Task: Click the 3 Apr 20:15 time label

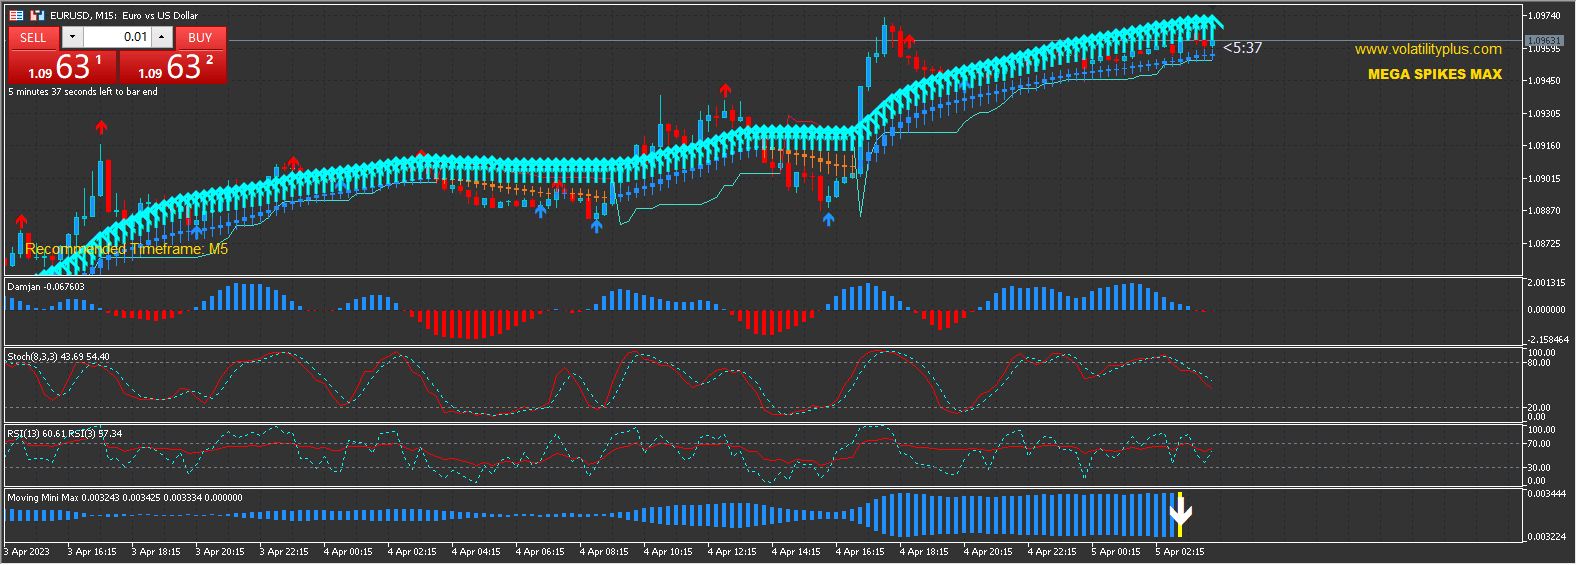Action: 220,552
